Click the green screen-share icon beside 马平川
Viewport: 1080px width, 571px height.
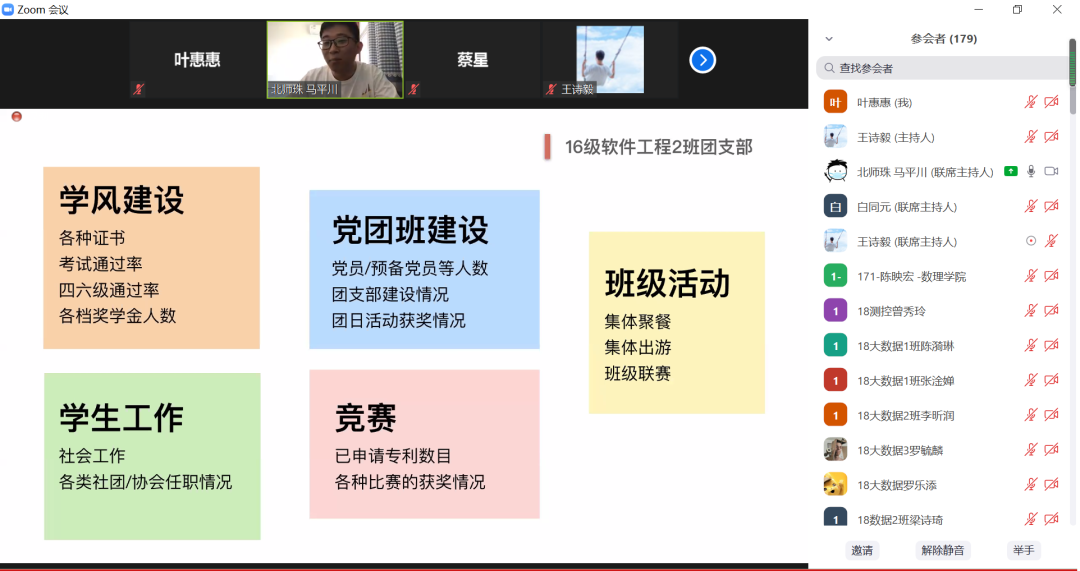(x=1011, y=172)
